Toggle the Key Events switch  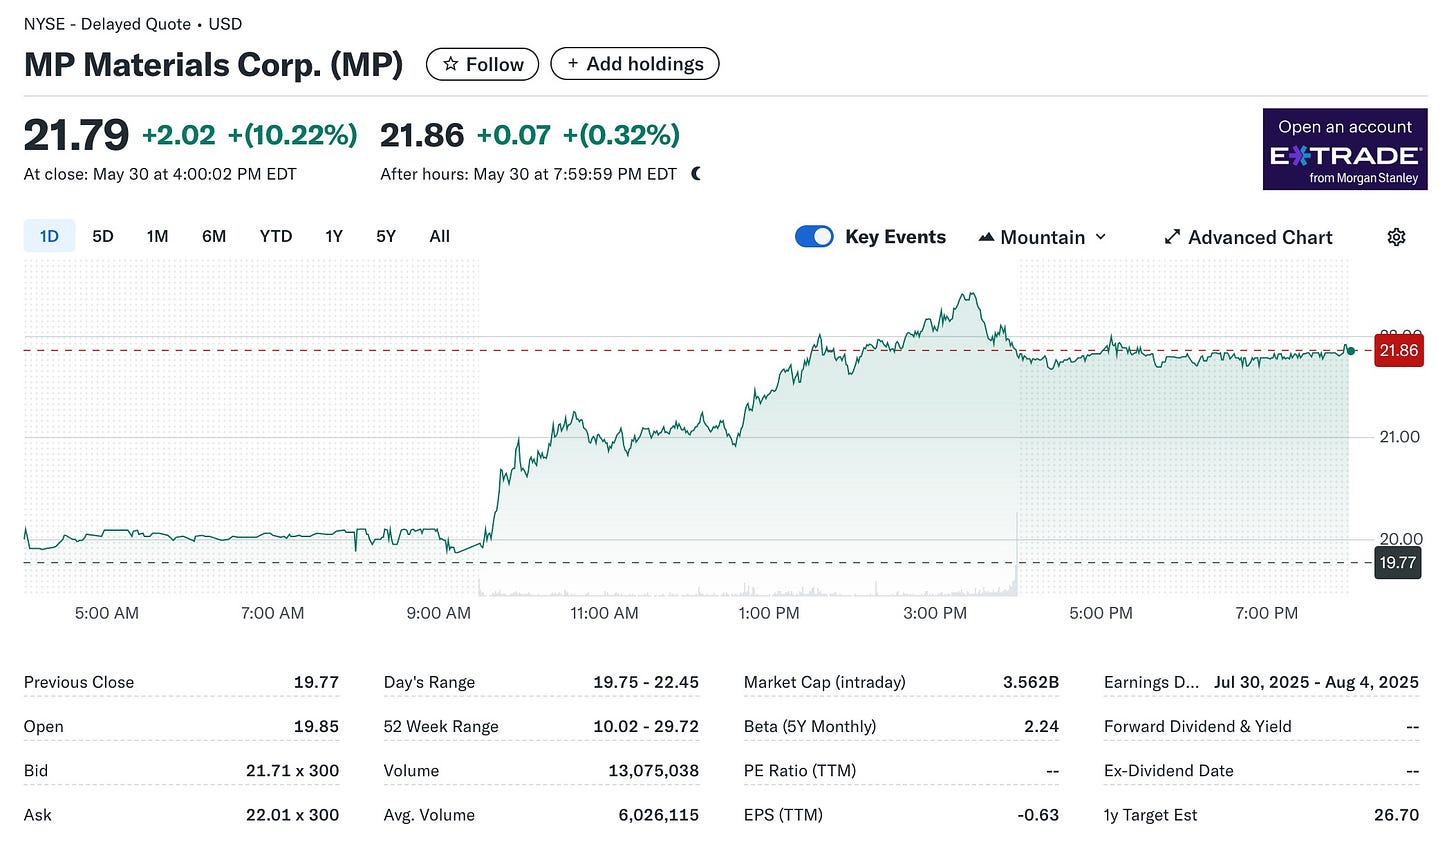point(814,237)
